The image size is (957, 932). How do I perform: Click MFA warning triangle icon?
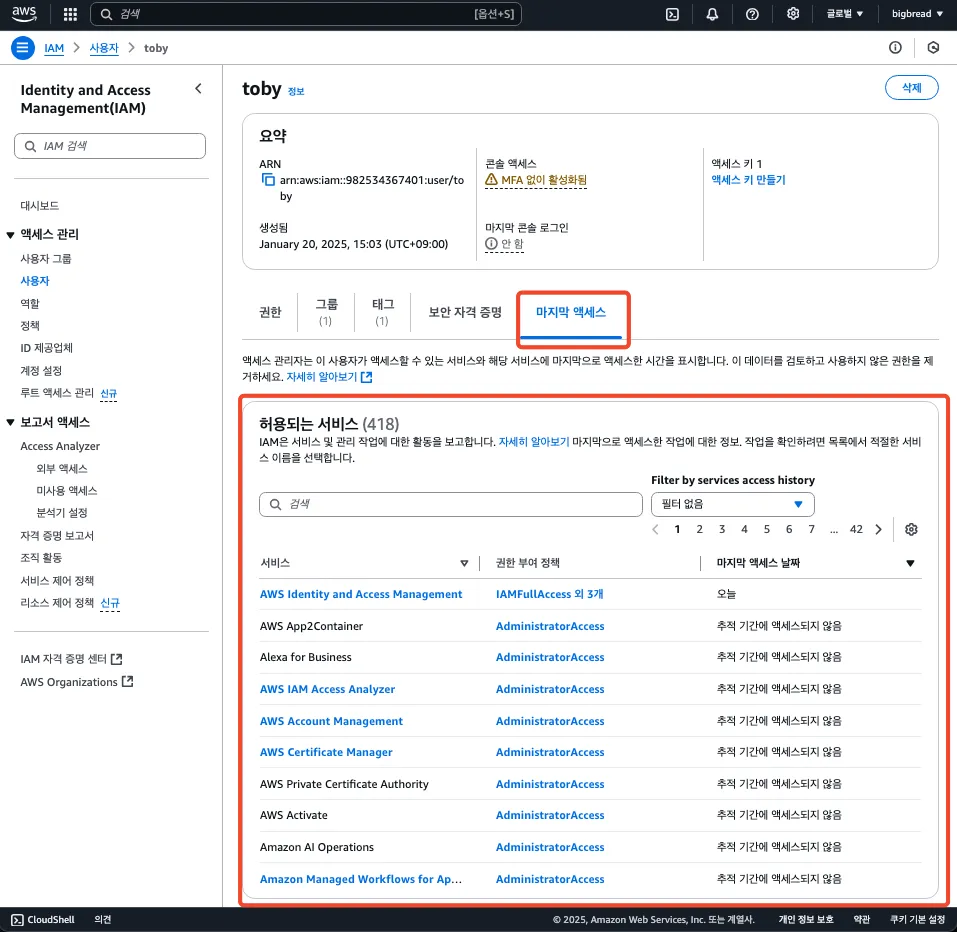(491, 179)
